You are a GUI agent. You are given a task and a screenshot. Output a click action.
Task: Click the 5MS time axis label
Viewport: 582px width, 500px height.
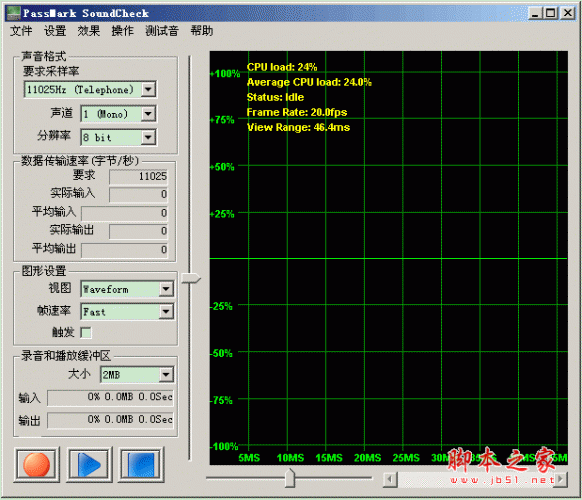coord(249,458)
